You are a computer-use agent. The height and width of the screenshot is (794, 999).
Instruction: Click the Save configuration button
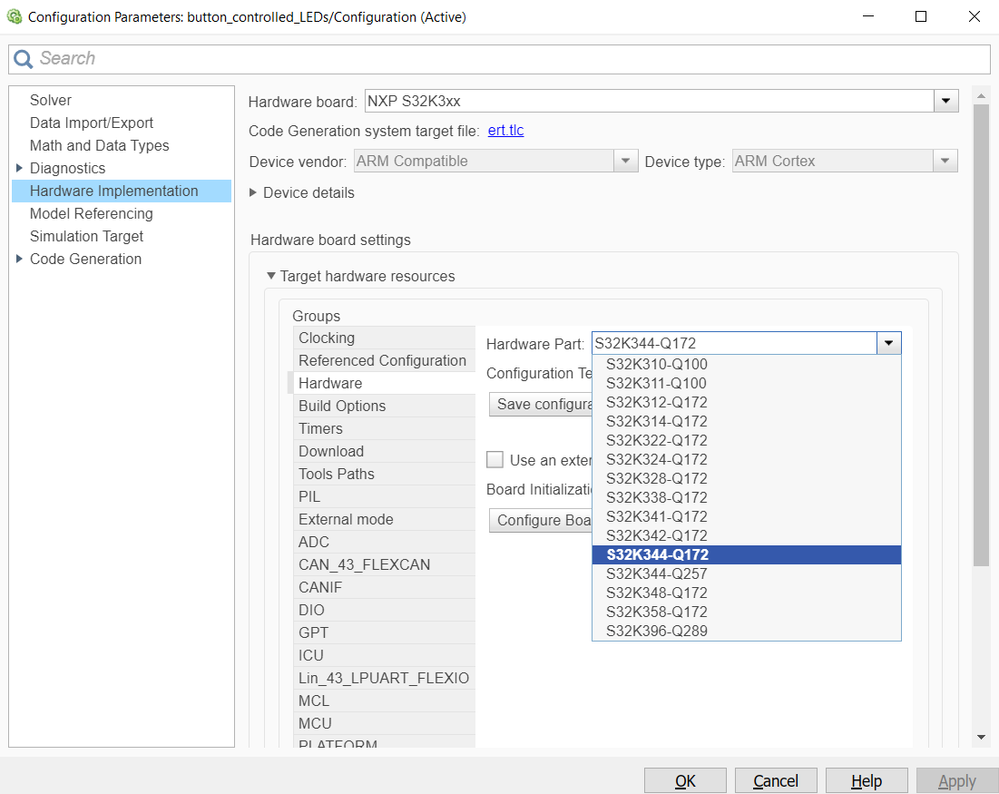541,405
